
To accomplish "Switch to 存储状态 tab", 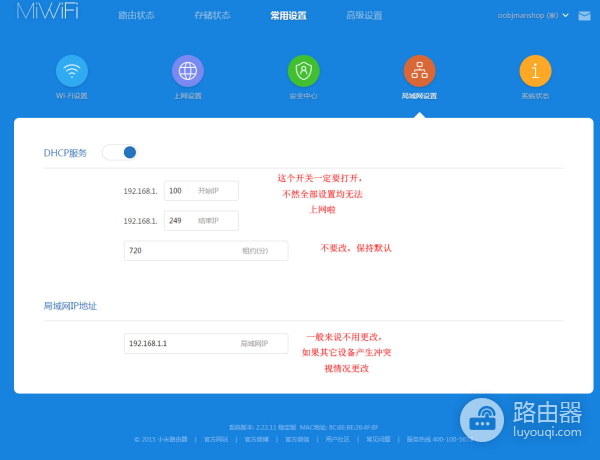I will tap(213, 16).
